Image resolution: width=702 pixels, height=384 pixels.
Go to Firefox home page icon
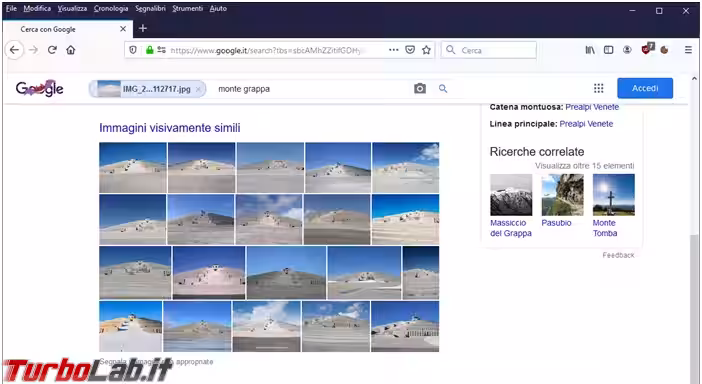coord(71,50)
